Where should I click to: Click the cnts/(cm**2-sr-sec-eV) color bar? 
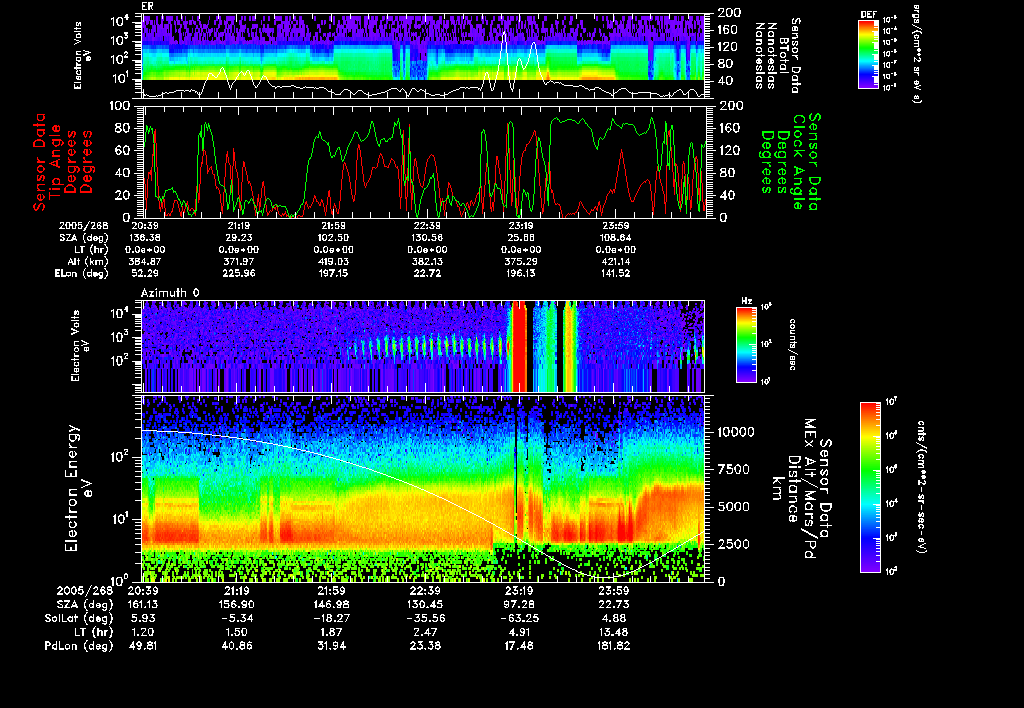870,487
